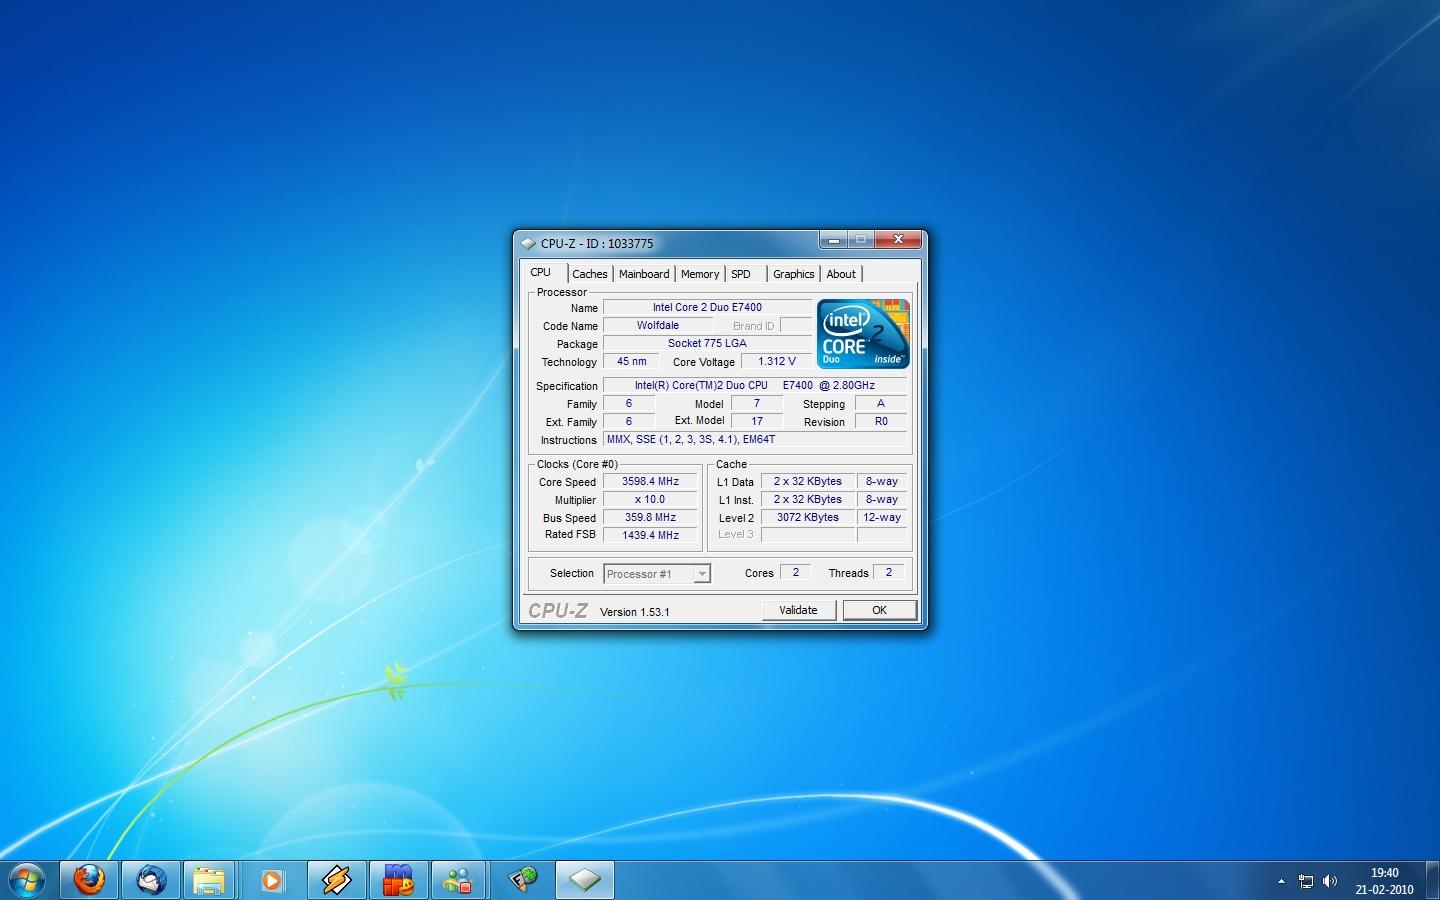Image resolution: width=1440 pixels, height=900 pixels.
Task: Open the mIRC icon in the taskbar
Action: (398, 880)
